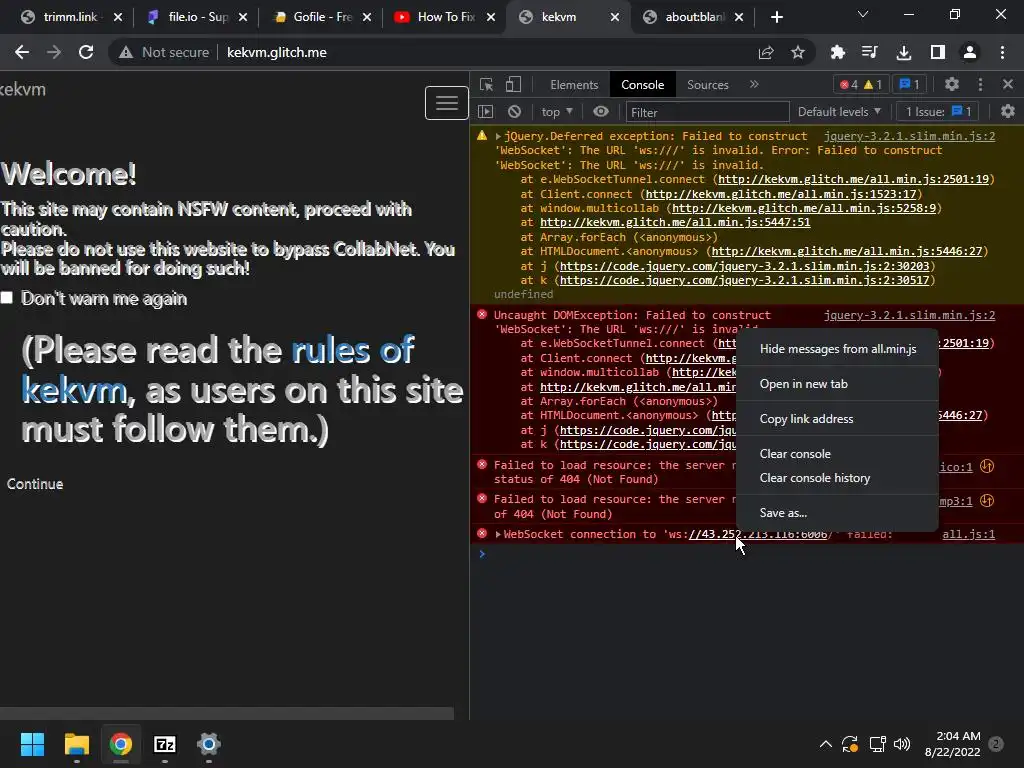Click the Not secure warning indicator
The height and width of the screenshot is (768, 1024).
point(164,52)
